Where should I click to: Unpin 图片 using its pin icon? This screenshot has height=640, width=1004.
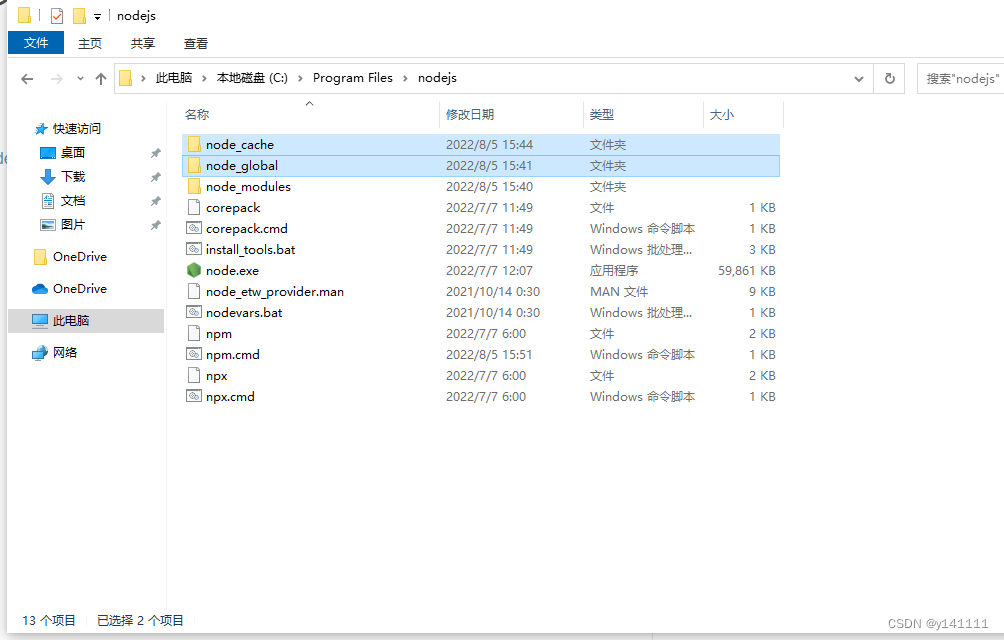[156, 225]
